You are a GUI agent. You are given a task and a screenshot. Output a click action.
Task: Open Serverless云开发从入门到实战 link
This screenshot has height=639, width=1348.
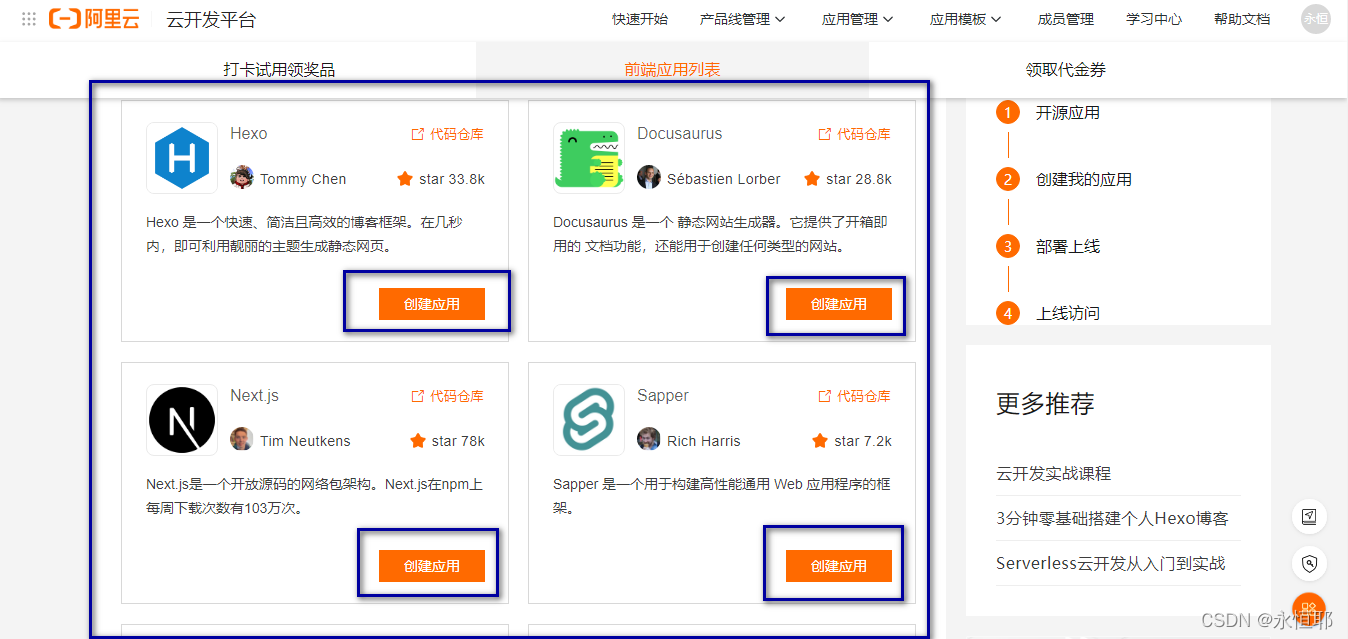click(x=1110, y=563)
